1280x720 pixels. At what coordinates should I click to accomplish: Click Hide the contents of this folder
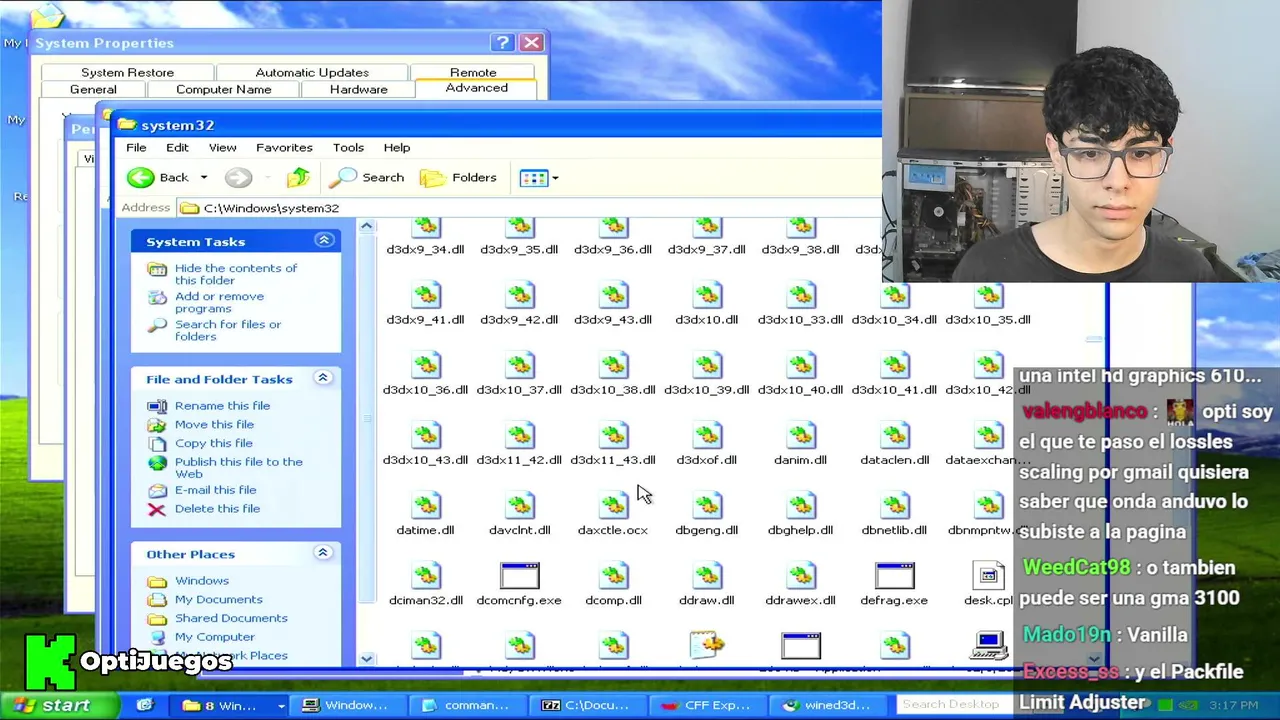(236, 274)
